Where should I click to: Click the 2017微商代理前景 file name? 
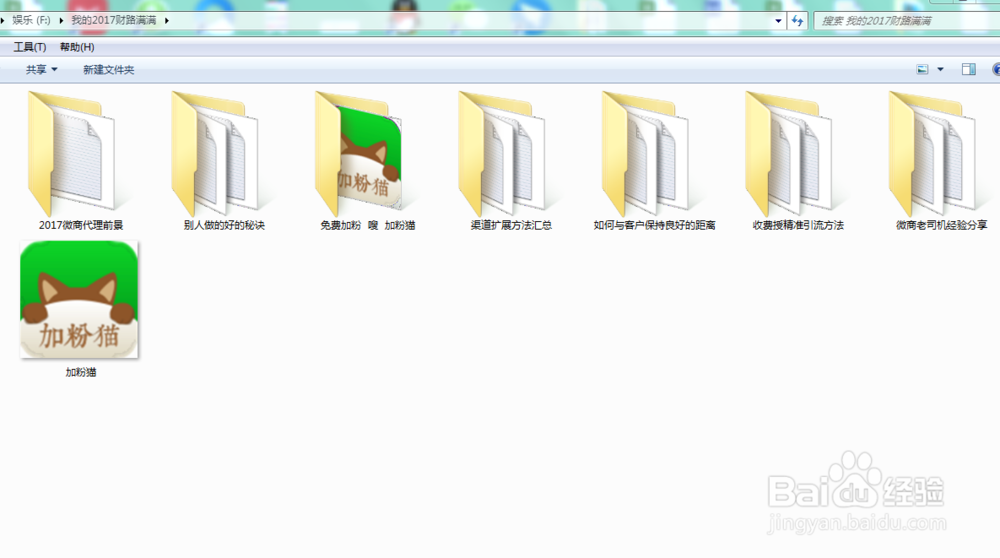click(81, 225)
